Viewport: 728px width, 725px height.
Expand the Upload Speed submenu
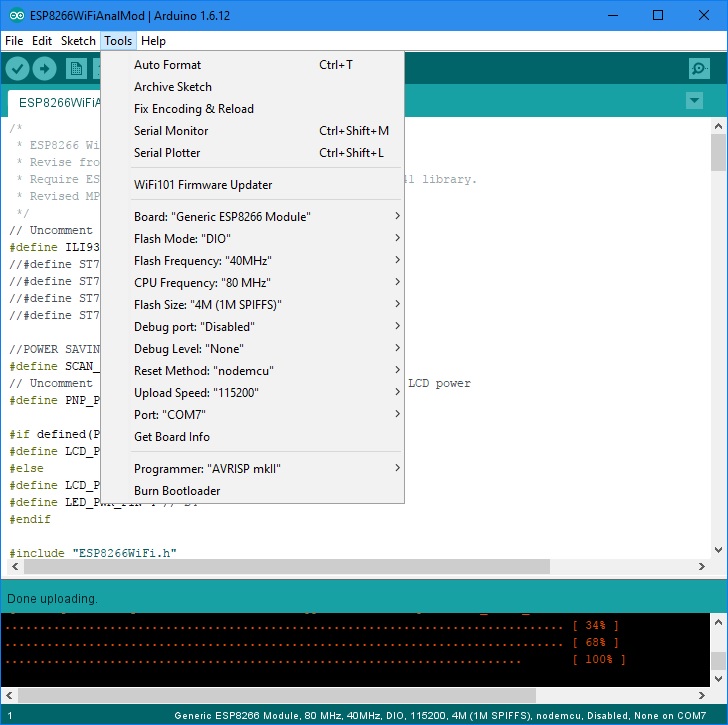click(x=266, y=393)
